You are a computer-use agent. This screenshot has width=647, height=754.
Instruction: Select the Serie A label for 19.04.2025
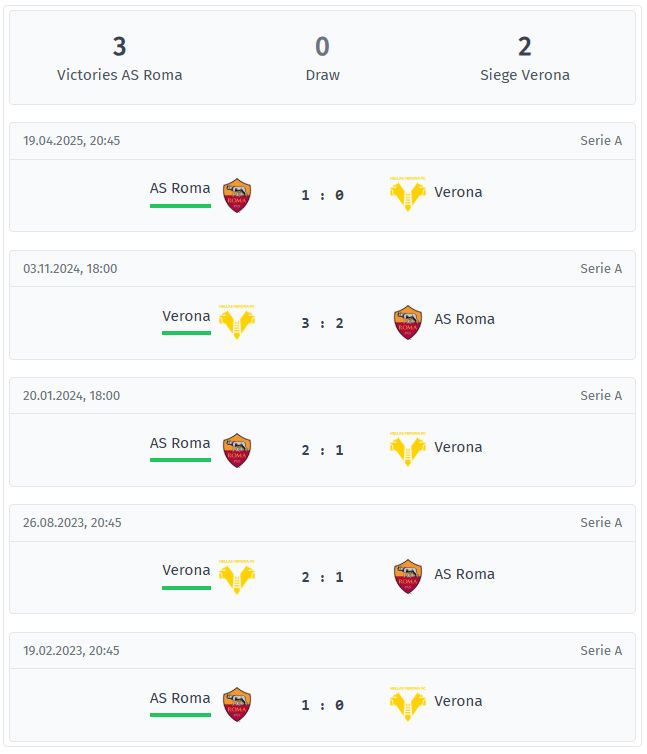601,141
